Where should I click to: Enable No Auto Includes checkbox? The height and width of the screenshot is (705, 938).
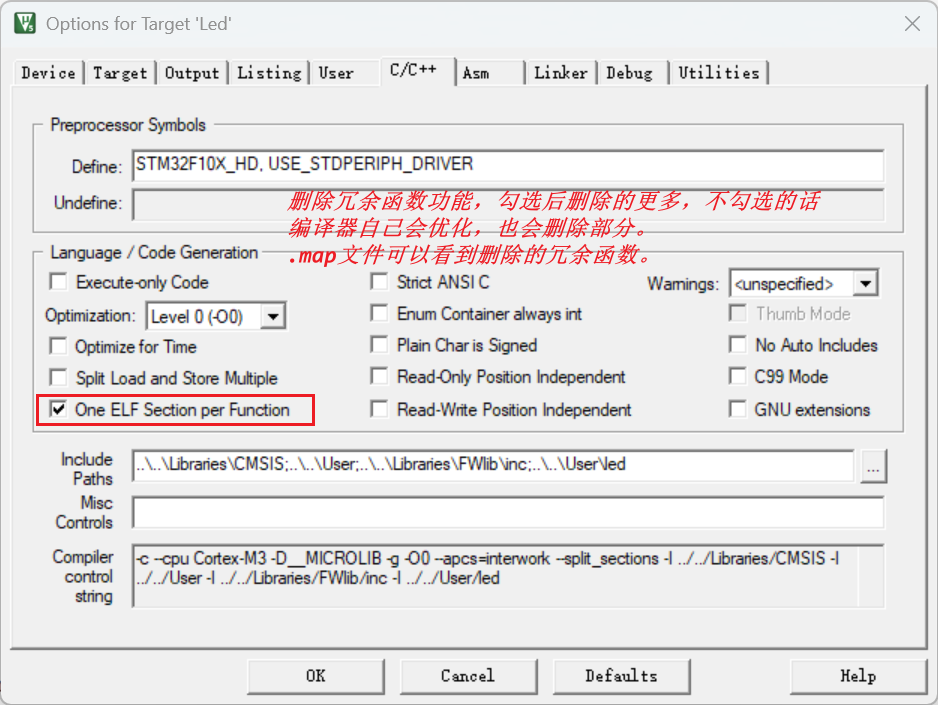pos(738,346)
